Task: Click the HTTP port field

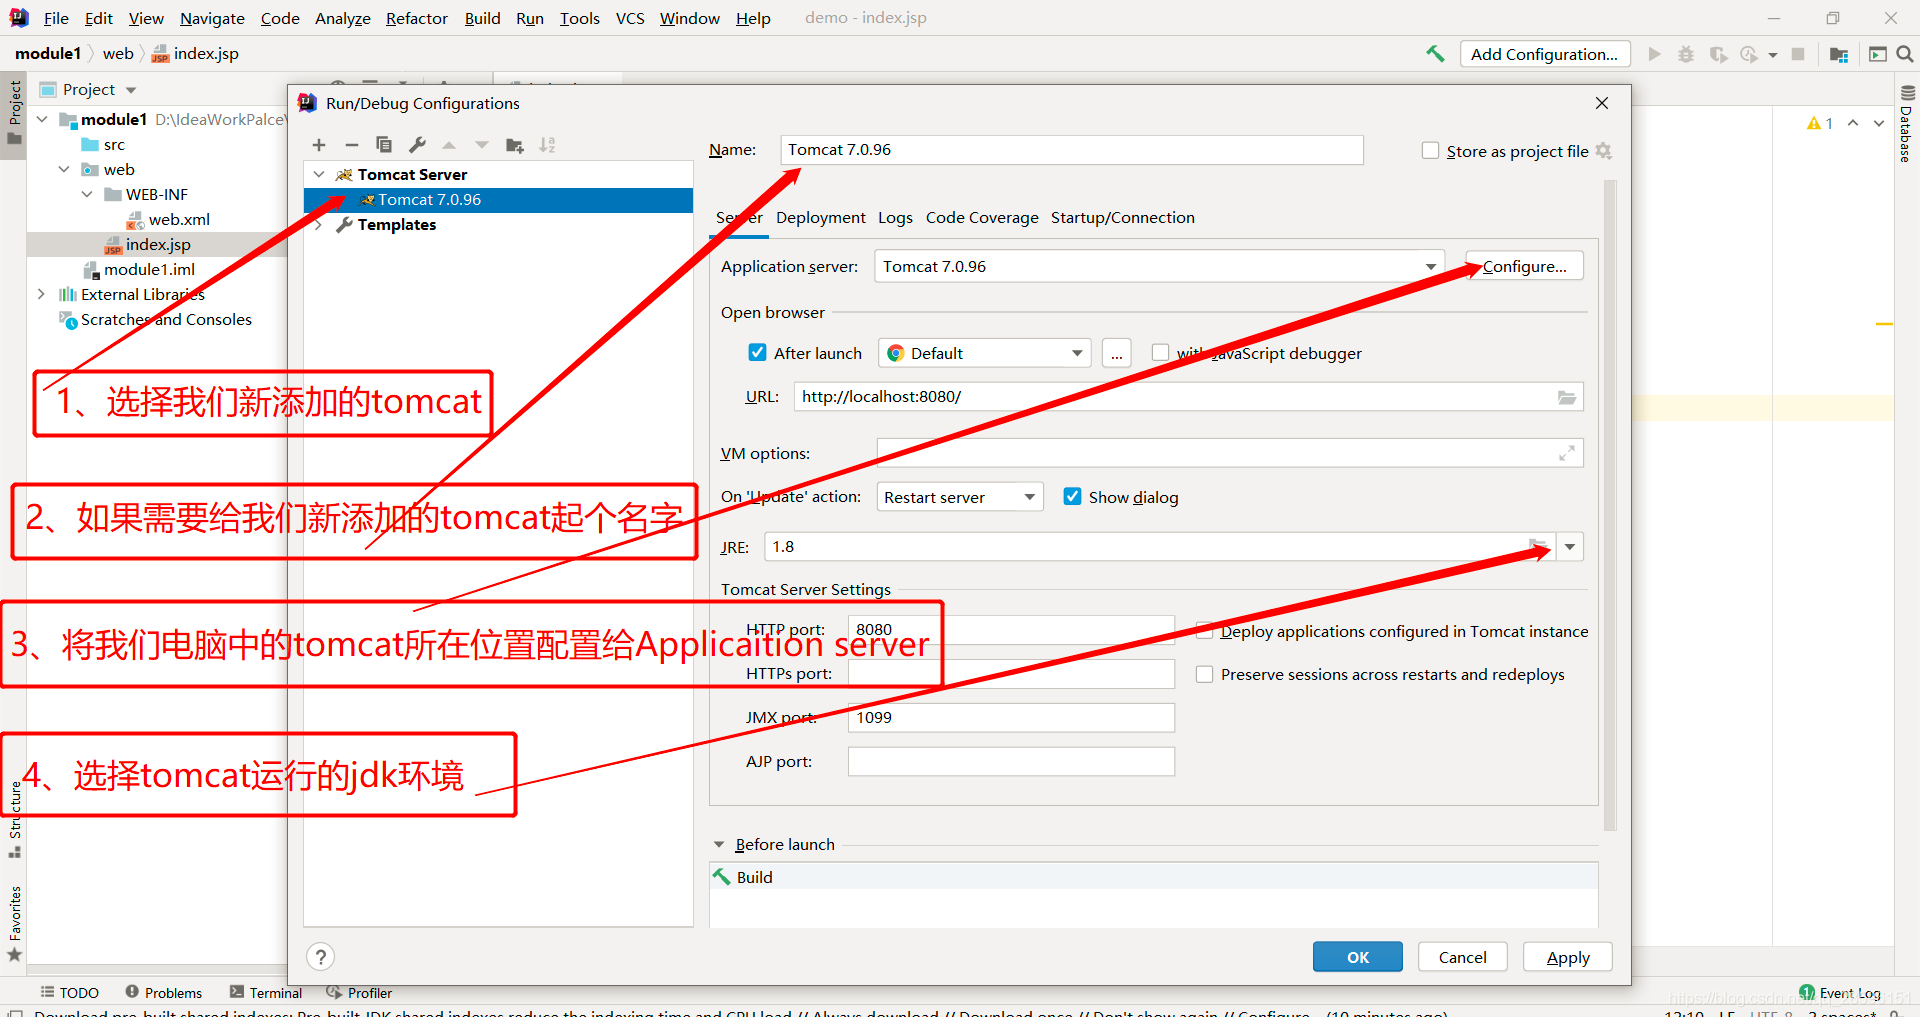Action: point(1011,630)
